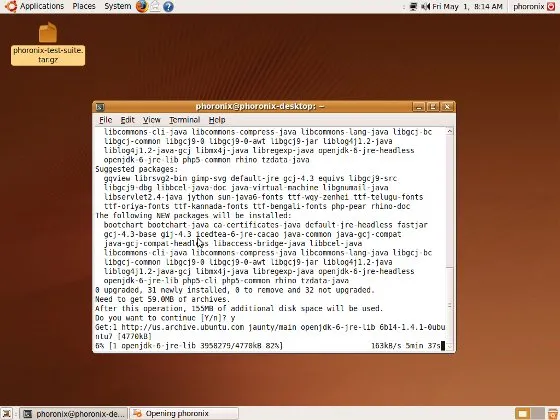Image resolution: width=560 pixels, height=420 pixels.
Task: Click '0 upgraded, 31 newly installed' line
Action: [235, 290]
